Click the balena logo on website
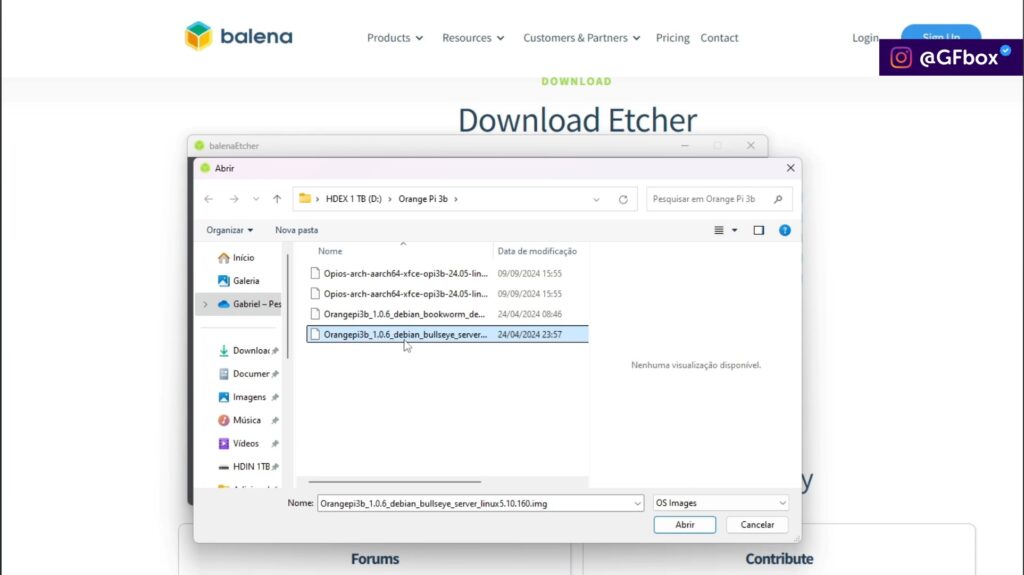 coord(238,36)
